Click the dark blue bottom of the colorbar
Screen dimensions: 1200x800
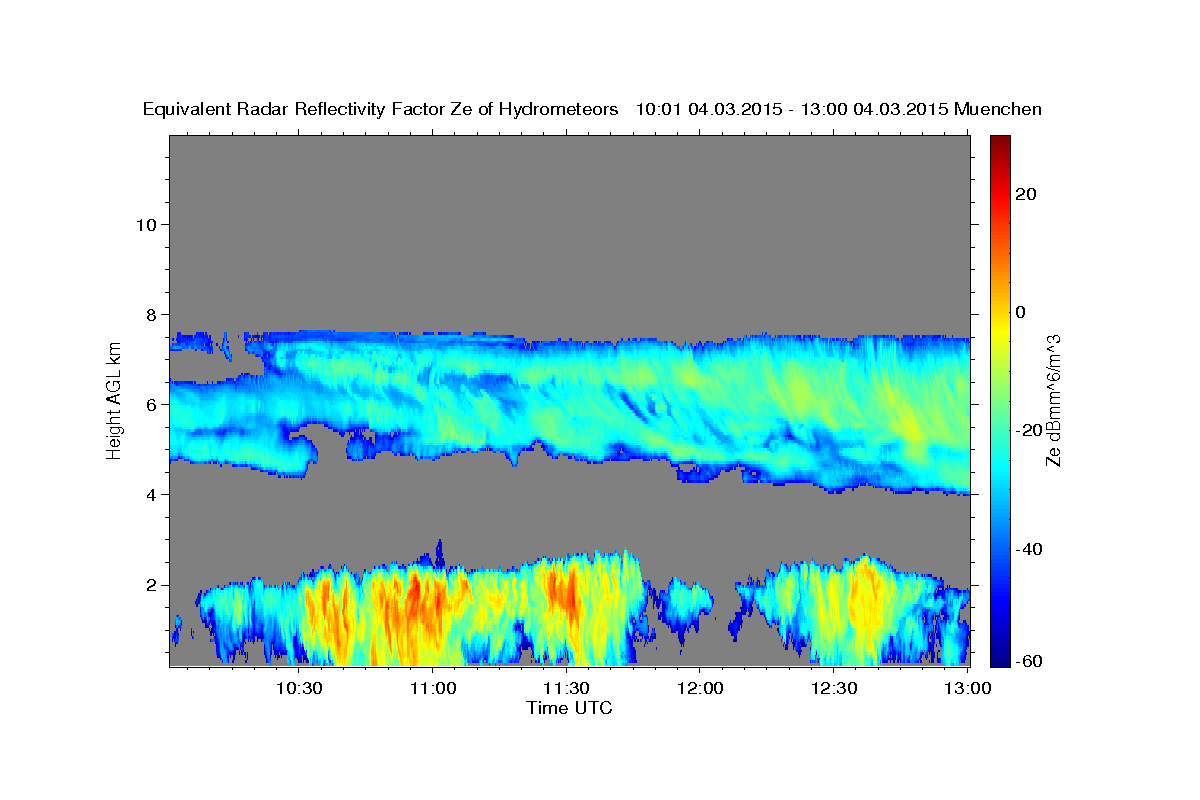click(998, 655)
